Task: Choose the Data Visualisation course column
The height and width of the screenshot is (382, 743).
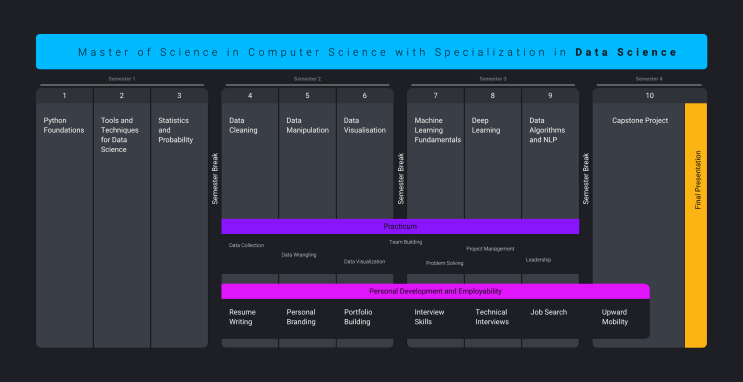Action: coord(365,161)
